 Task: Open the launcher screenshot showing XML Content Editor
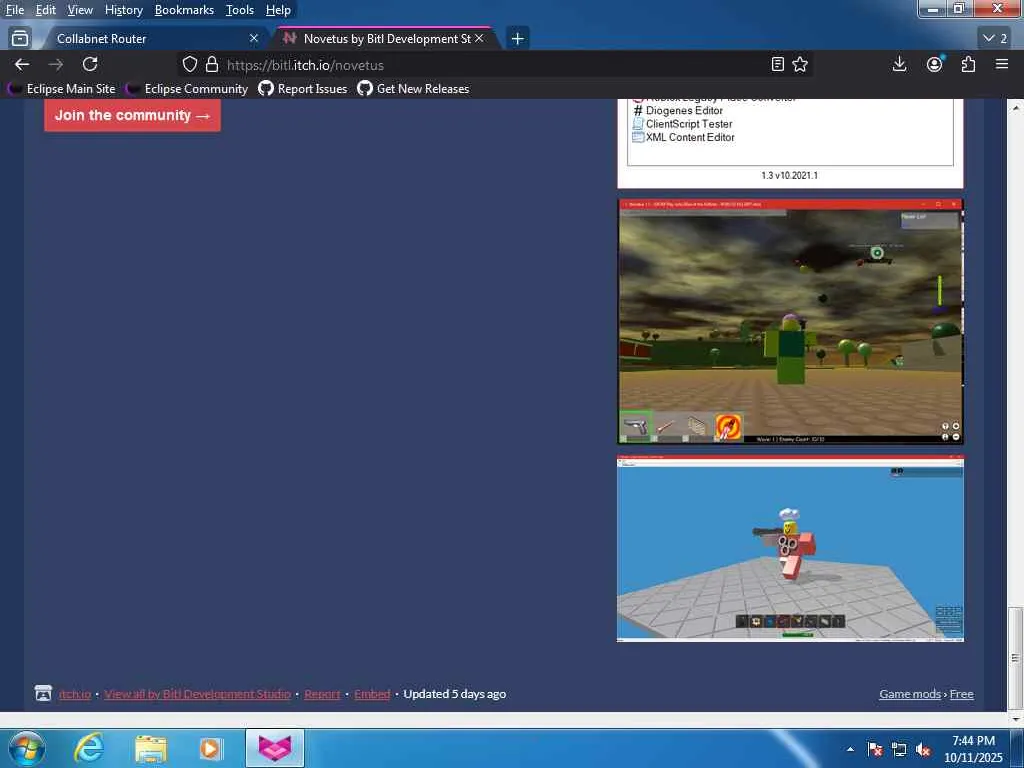tap(790, 143)
